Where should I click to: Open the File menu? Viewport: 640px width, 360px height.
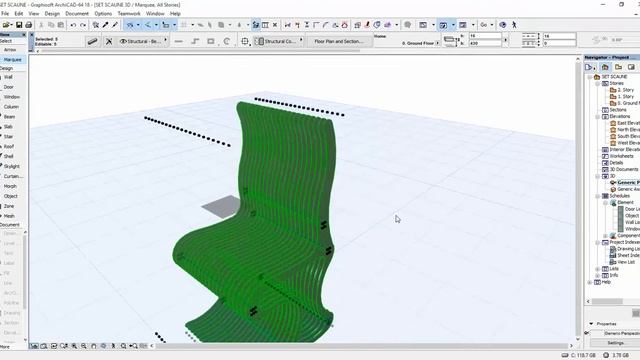click(x=5, y=13)
